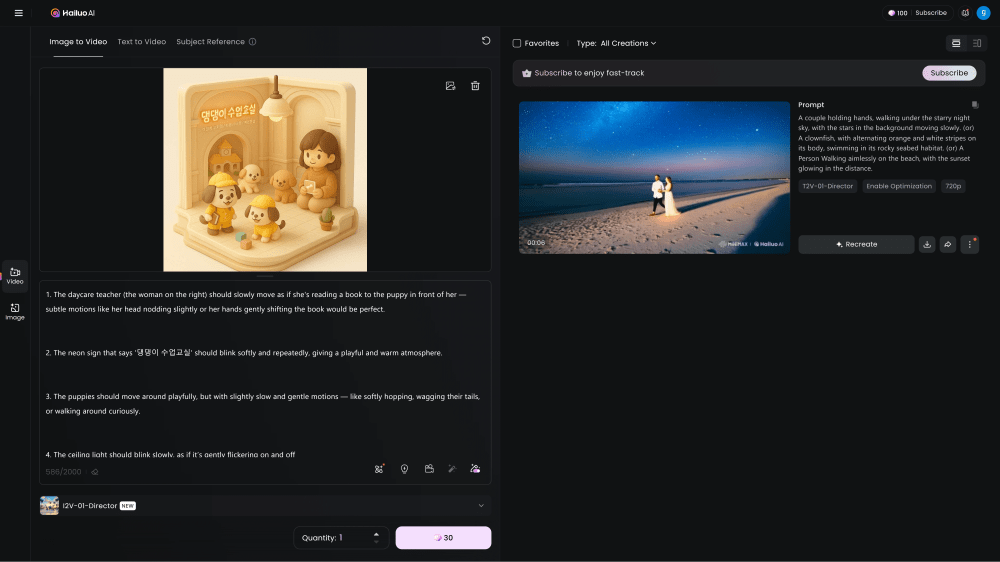Click the Subject Reference info icon
1000x562 pixels.
click(253, 41)
